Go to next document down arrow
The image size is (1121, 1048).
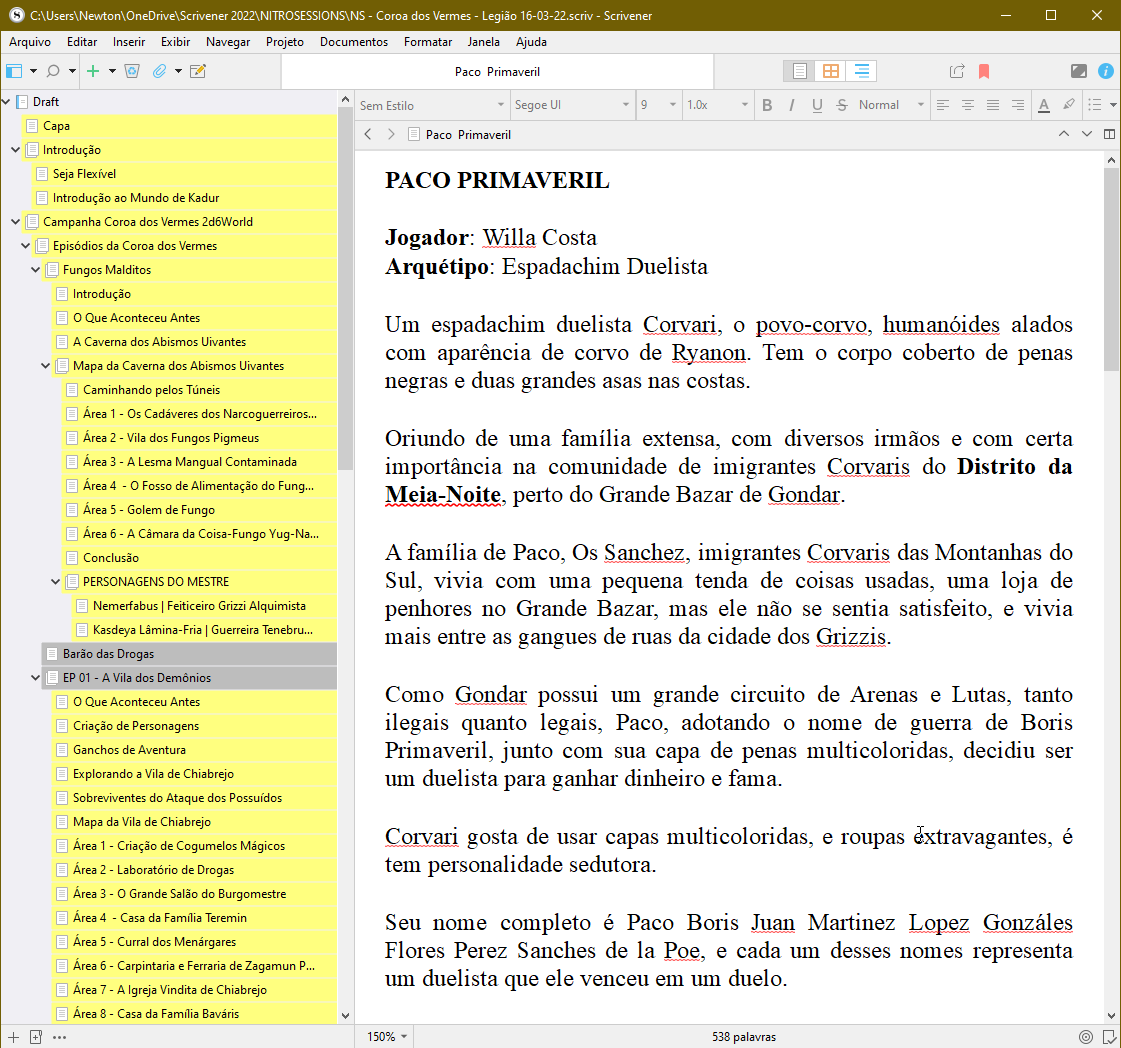[x=1087, y=134]
